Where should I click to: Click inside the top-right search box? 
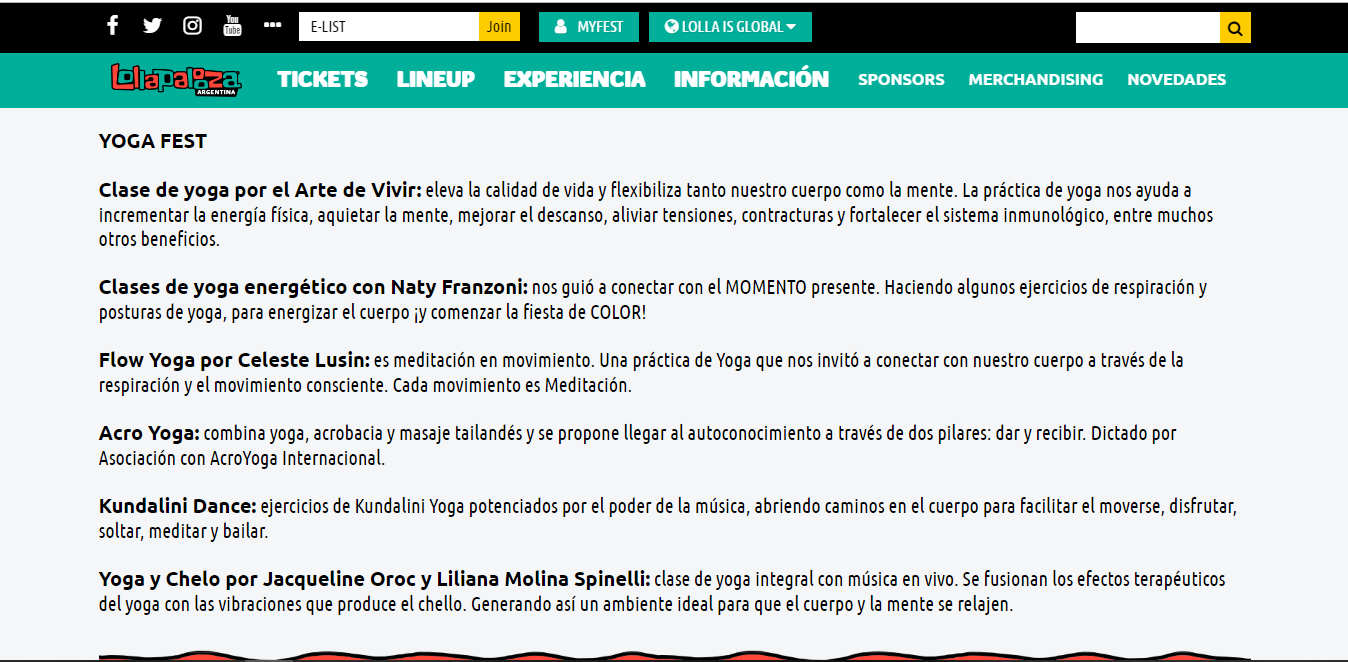pyautogui.click(x=1147, y=28)
